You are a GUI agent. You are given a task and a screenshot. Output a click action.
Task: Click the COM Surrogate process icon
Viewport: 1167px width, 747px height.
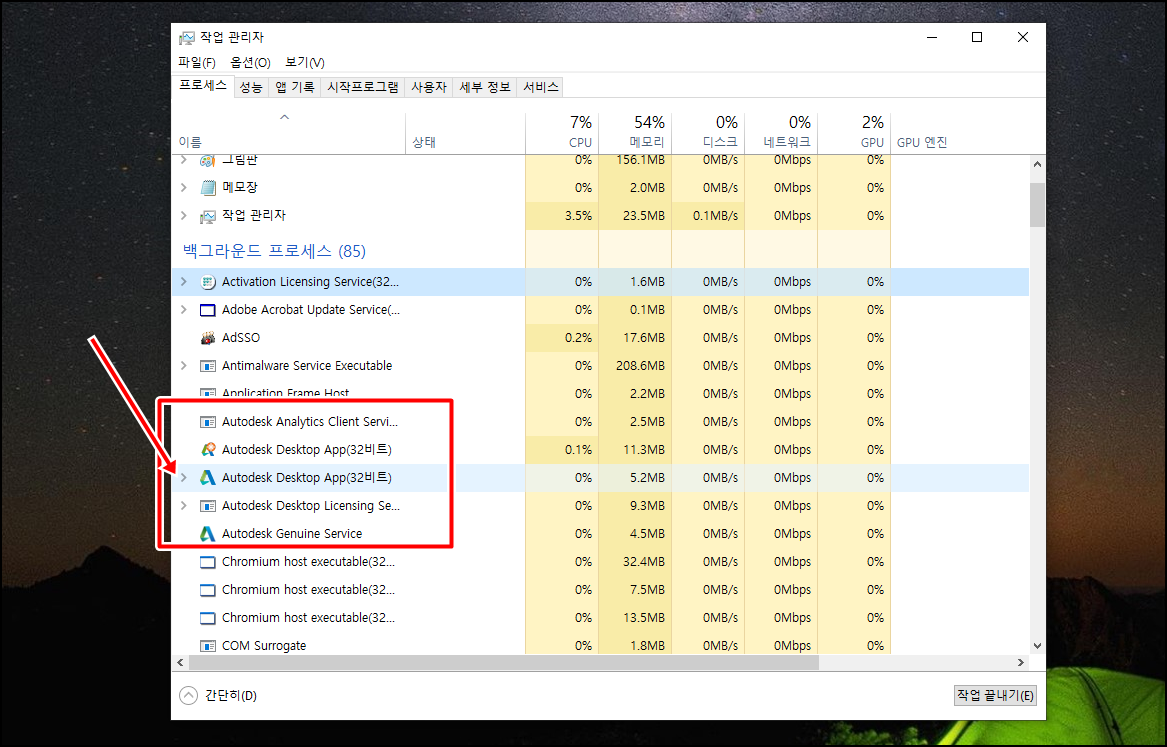[208, 646]
